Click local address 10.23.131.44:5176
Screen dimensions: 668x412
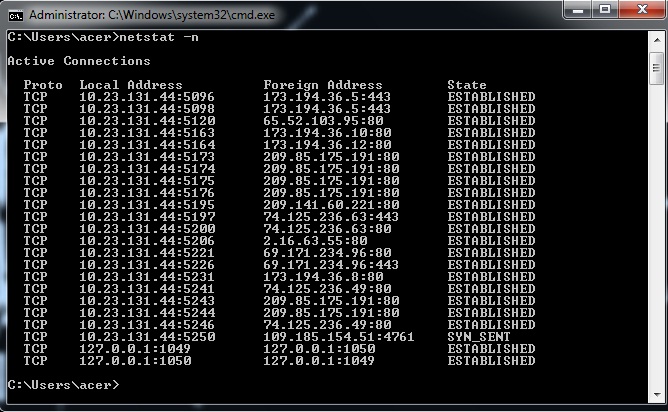147,193
